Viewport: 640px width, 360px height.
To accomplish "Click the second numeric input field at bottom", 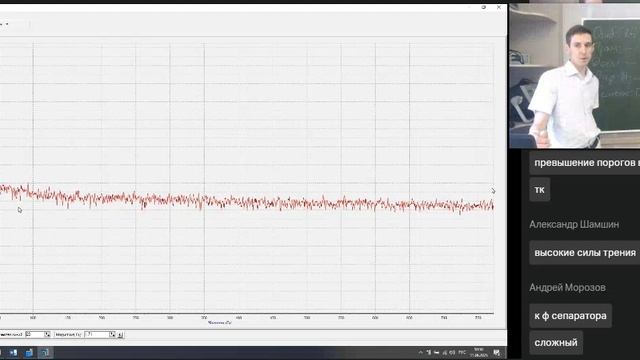I will [97, 334].
